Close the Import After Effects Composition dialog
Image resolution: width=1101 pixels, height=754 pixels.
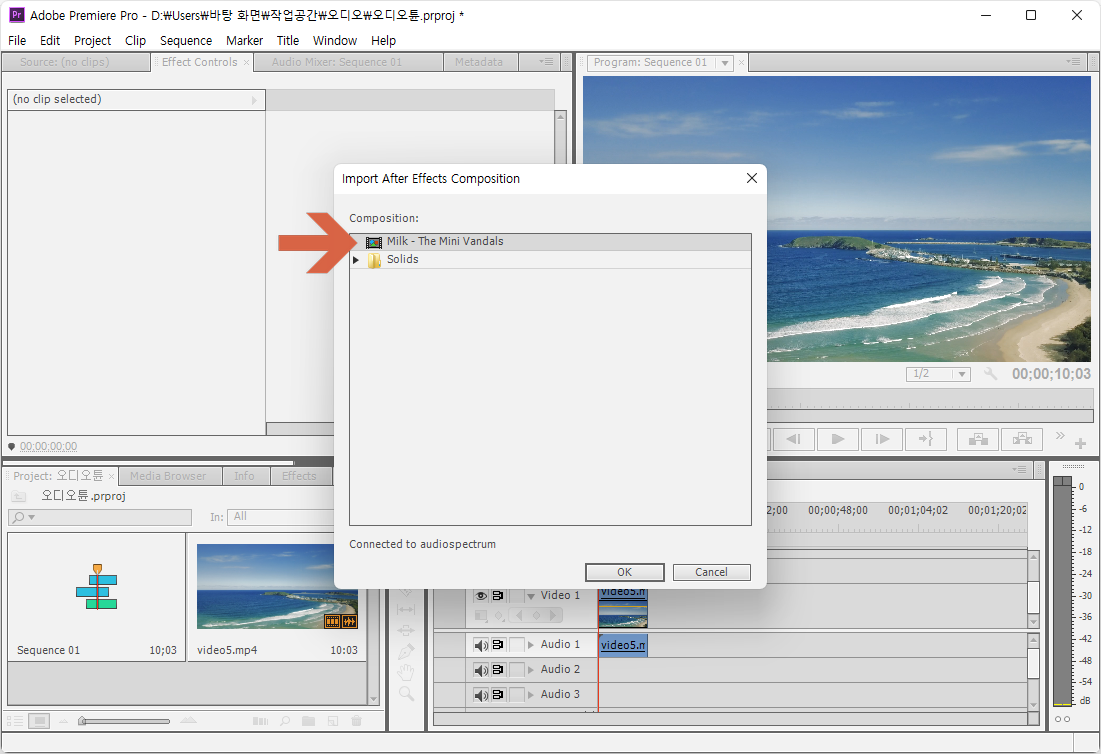751,178
